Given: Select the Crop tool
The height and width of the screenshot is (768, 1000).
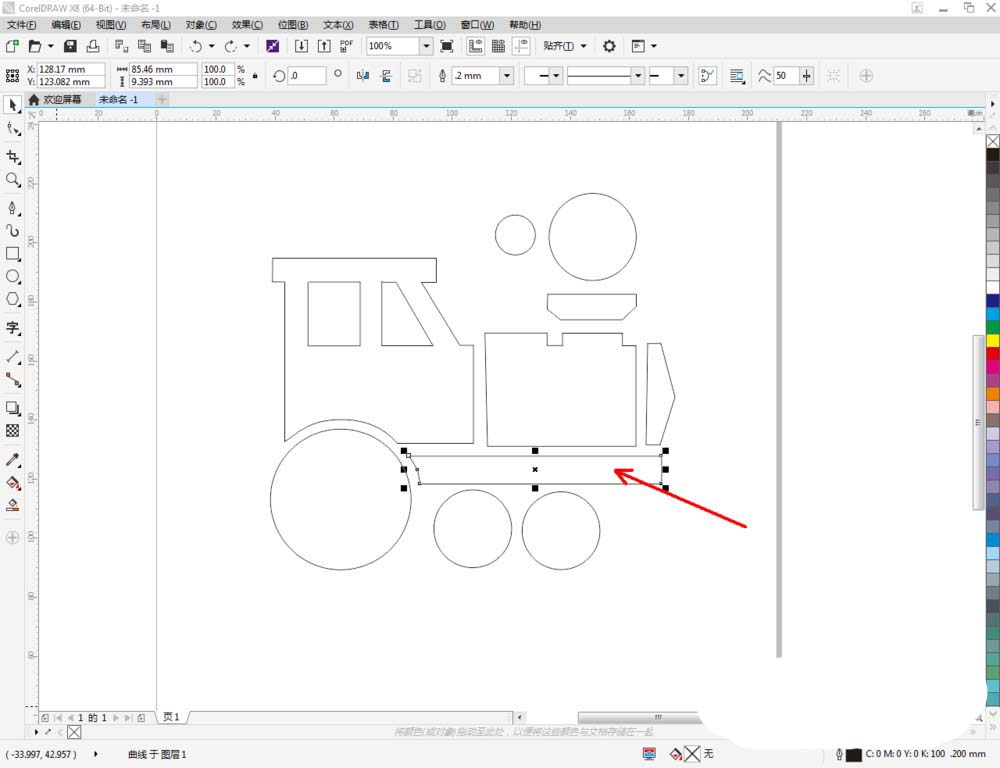Looking at the screenshot, I should point(13,157).
